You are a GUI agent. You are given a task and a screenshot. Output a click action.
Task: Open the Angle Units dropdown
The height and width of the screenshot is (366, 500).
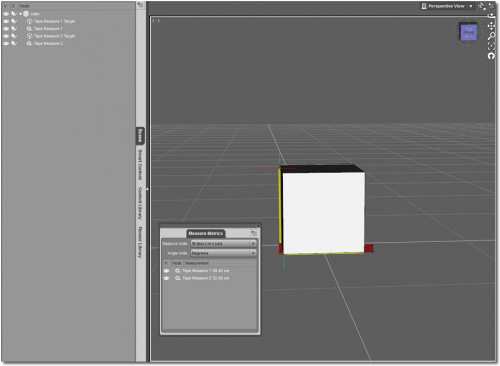point(223,253)
